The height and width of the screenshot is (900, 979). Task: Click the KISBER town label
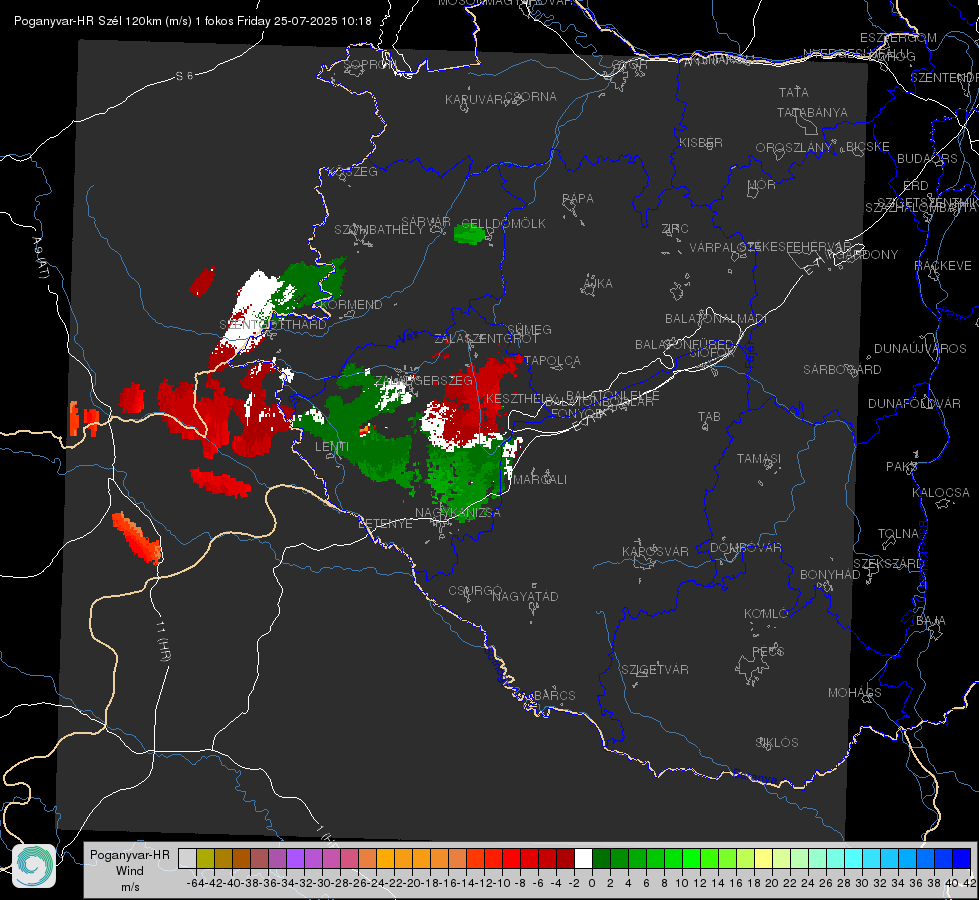(x=701, y=143)
